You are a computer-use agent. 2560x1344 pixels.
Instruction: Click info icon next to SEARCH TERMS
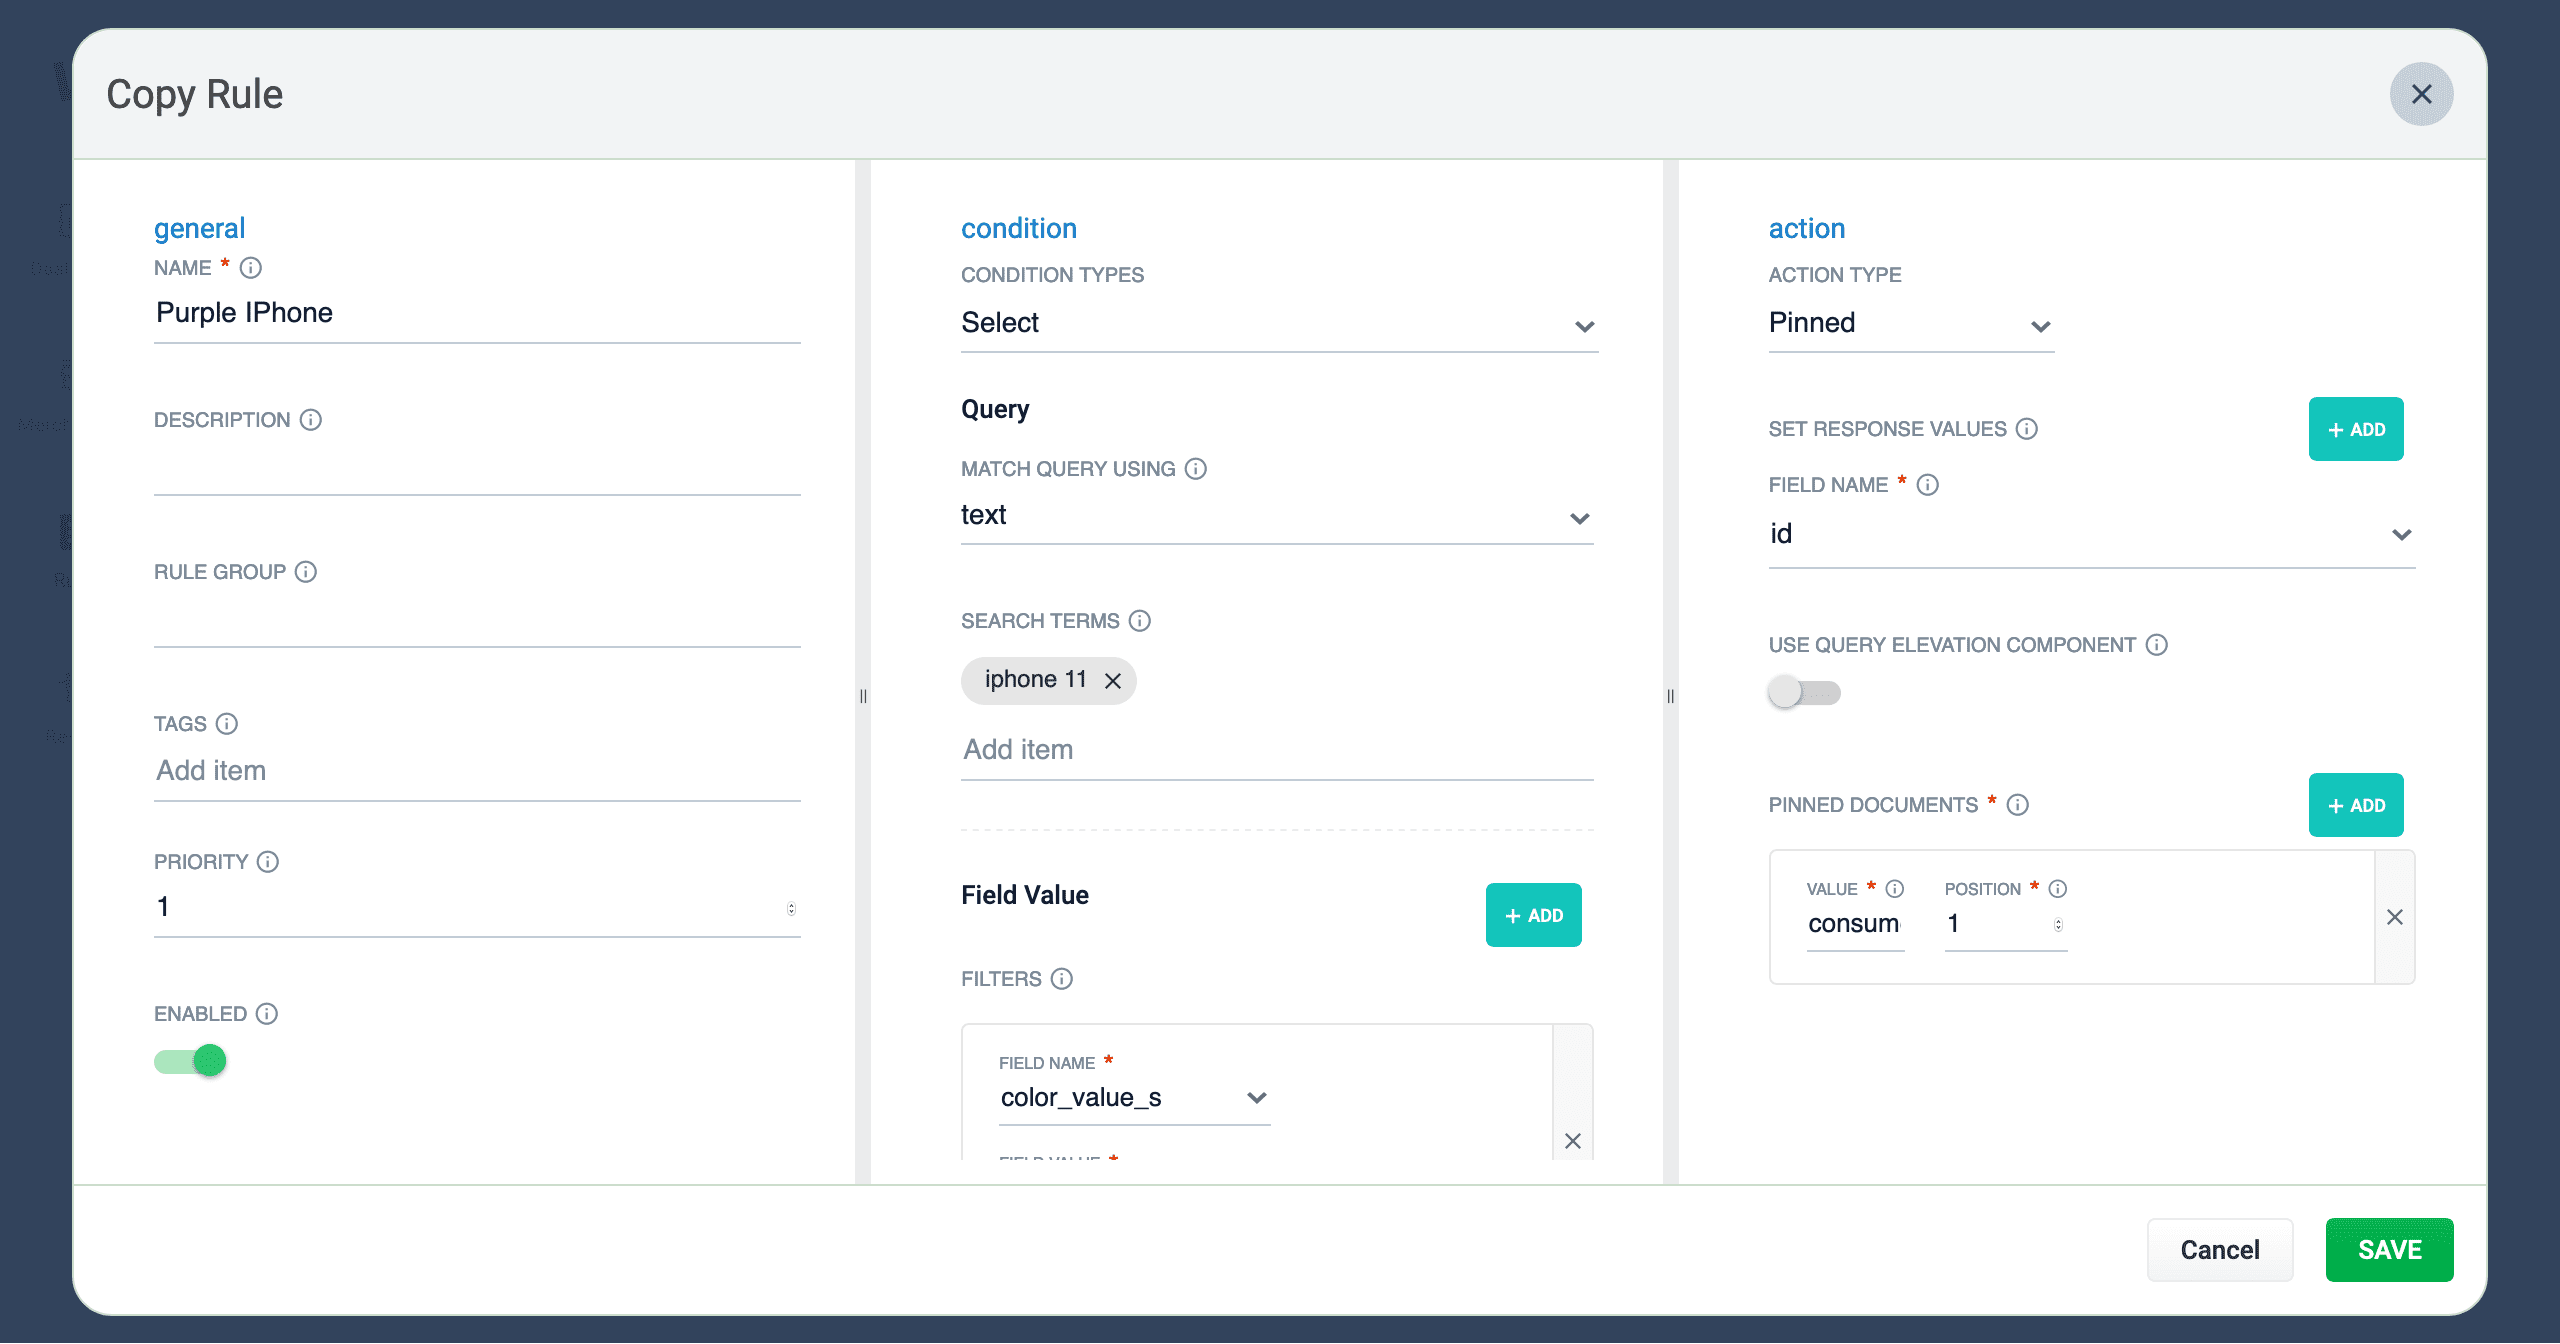[x=1140, y=621]
